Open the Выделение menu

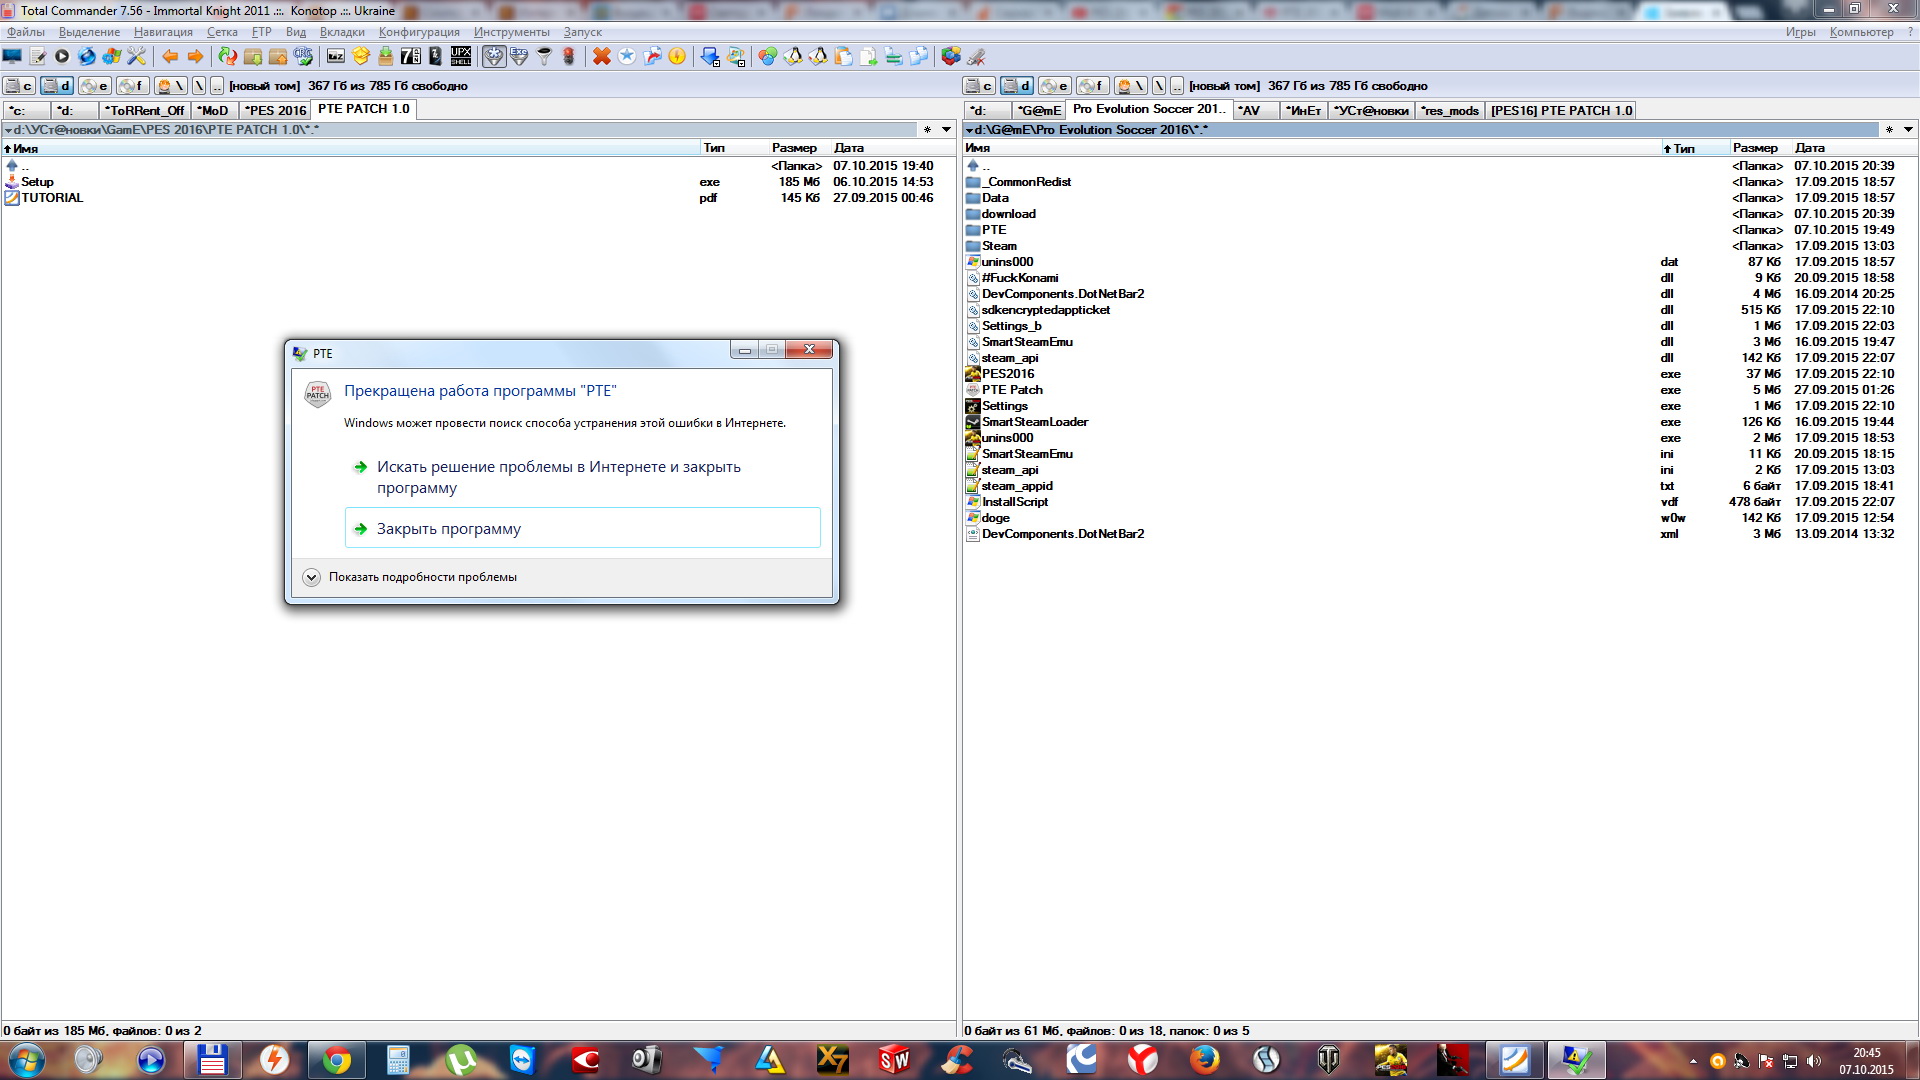89,32
